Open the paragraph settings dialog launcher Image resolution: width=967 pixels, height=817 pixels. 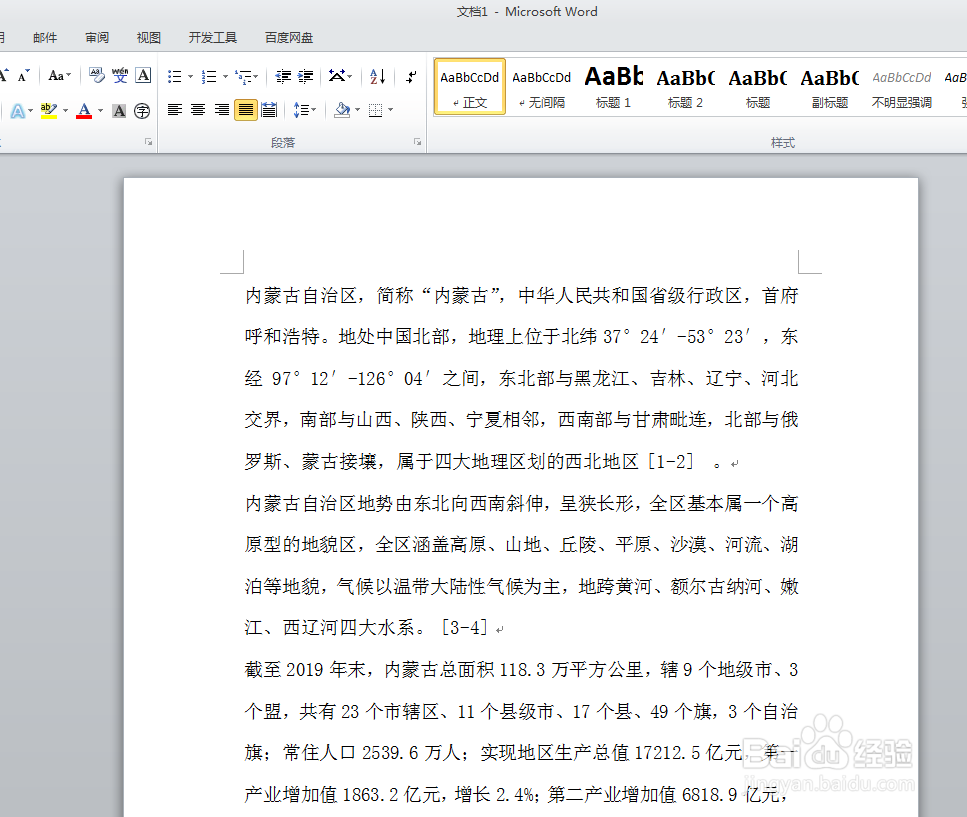[416, 143]
